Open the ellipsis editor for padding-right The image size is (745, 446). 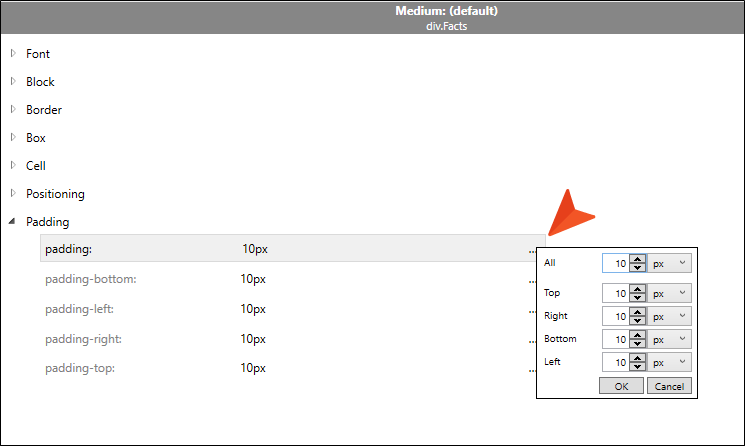coord(532,342)
